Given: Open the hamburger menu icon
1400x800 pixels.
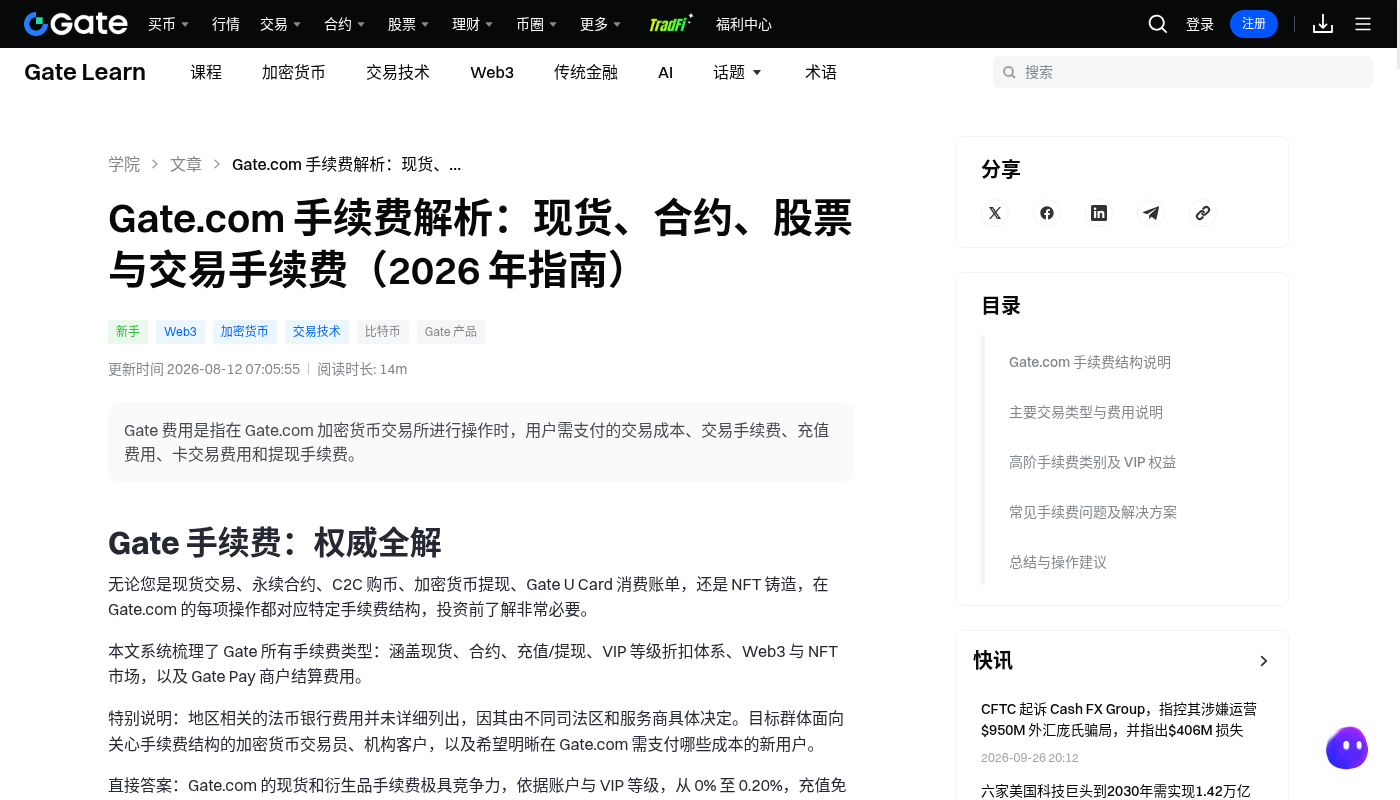Looking at the screenshot, I should tap(1363, 24).
